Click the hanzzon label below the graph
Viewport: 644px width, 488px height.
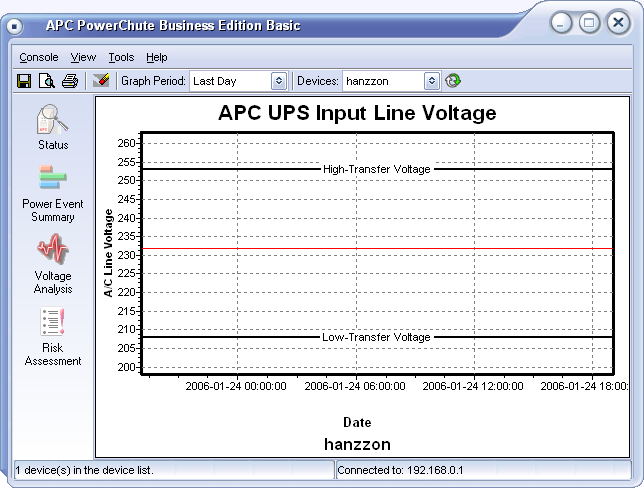coord(357,444)
